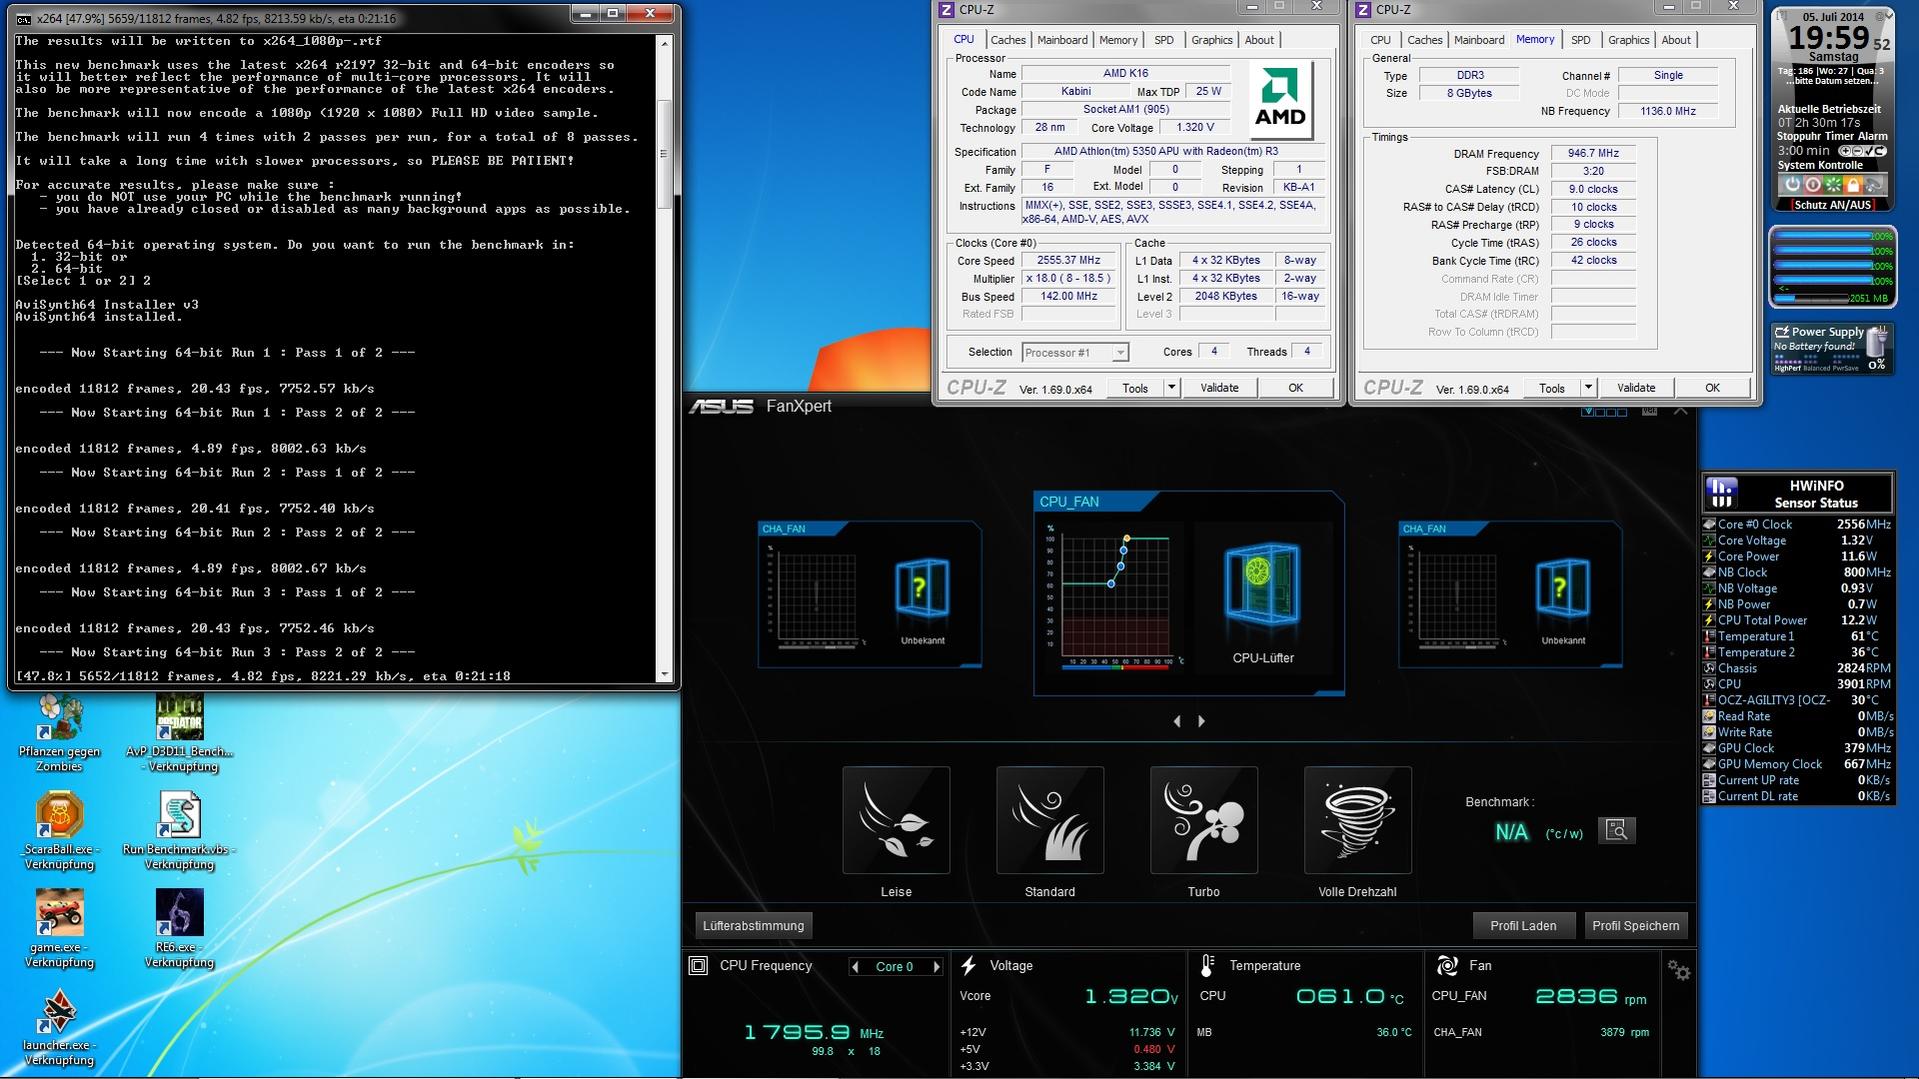
Task: Click the red shutdown icon in System Kontrolle
Action: click(x=1813, y=185)
